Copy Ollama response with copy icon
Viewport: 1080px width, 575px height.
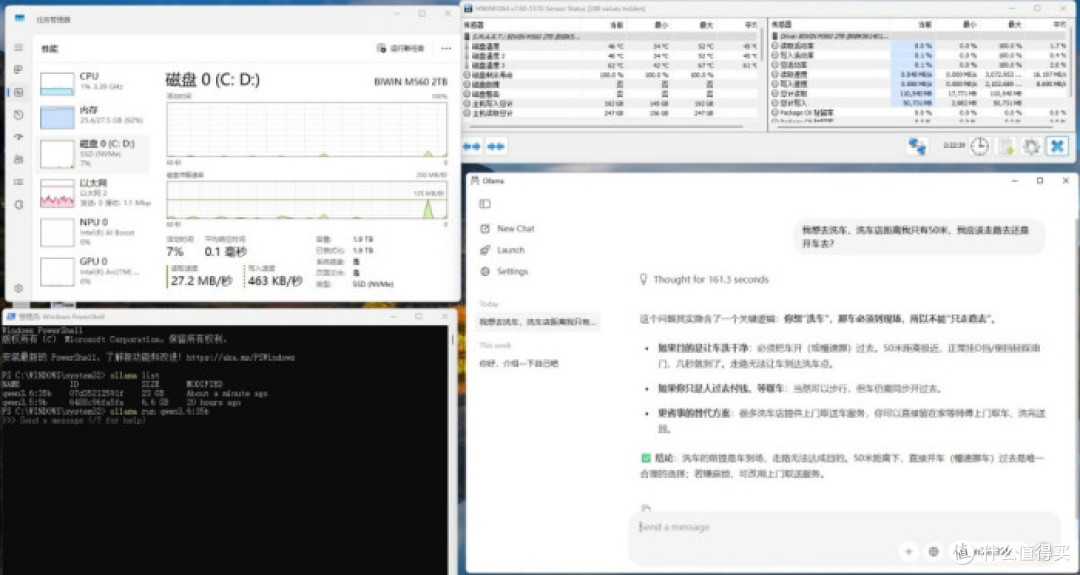(x=645, y=508)
